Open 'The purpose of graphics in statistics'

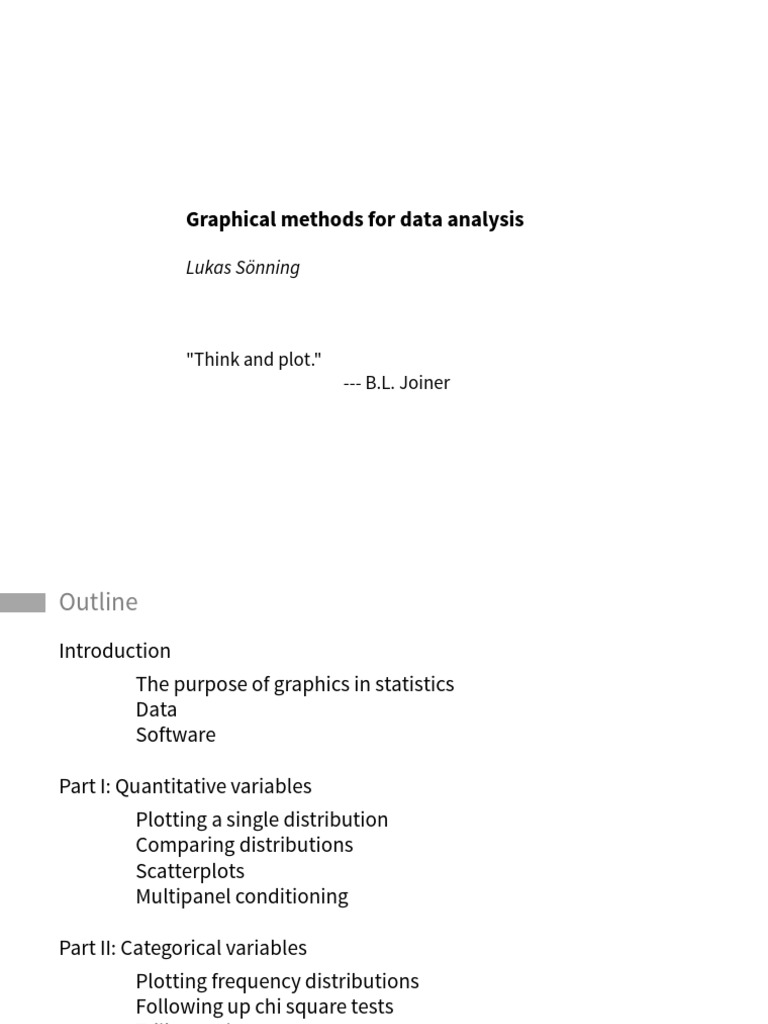tap(295, 684)
